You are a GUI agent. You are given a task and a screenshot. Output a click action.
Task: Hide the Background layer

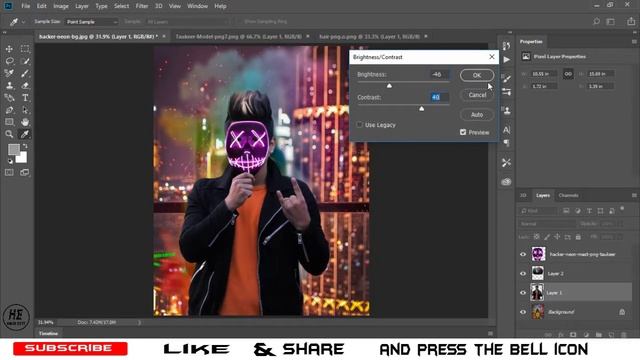click(x=523, y=312)
